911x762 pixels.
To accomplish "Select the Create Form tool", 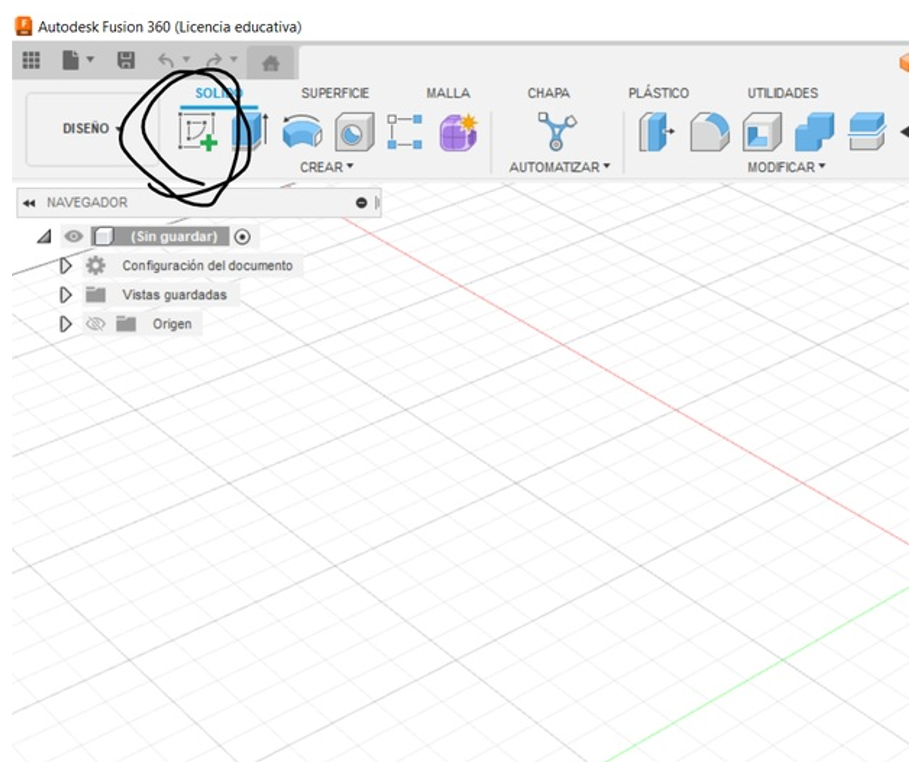I will [x=458, y=132].
